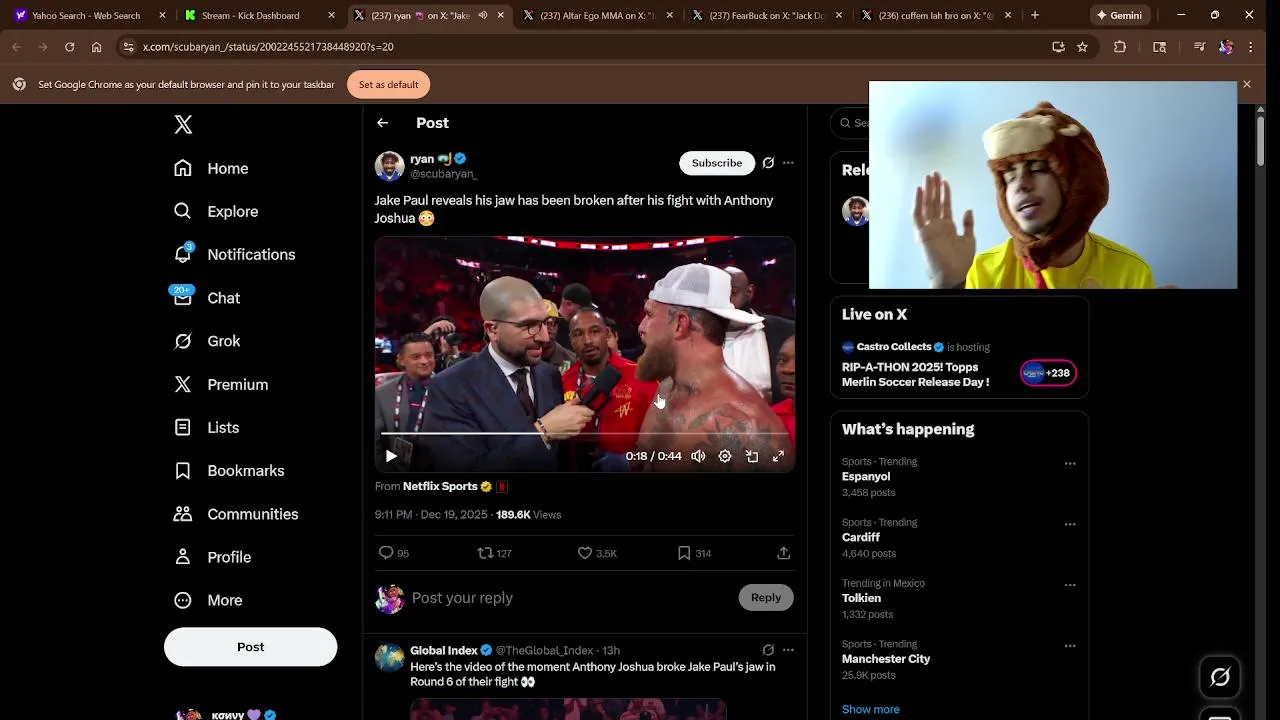Switch to FearBuck on X tab

(766, 15)
